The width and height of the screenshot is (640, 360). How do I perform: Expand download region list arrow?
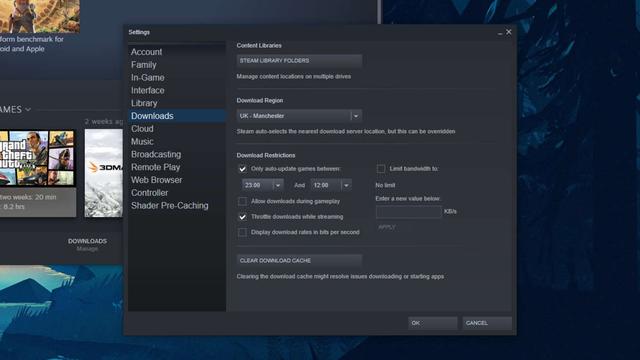tap(356, 116)
